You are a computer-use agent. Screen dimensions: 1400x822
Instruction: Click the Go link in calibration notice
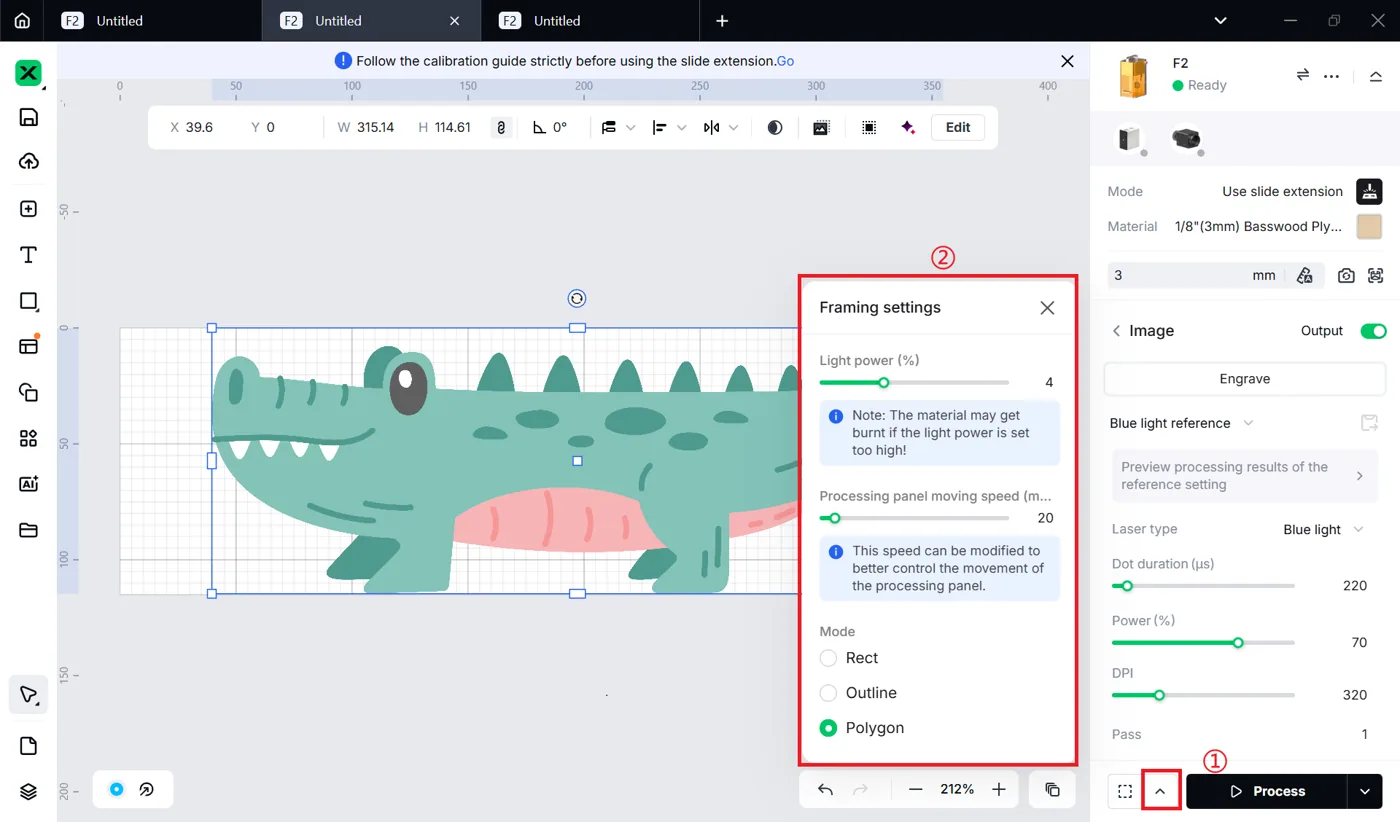click(785, 61)
